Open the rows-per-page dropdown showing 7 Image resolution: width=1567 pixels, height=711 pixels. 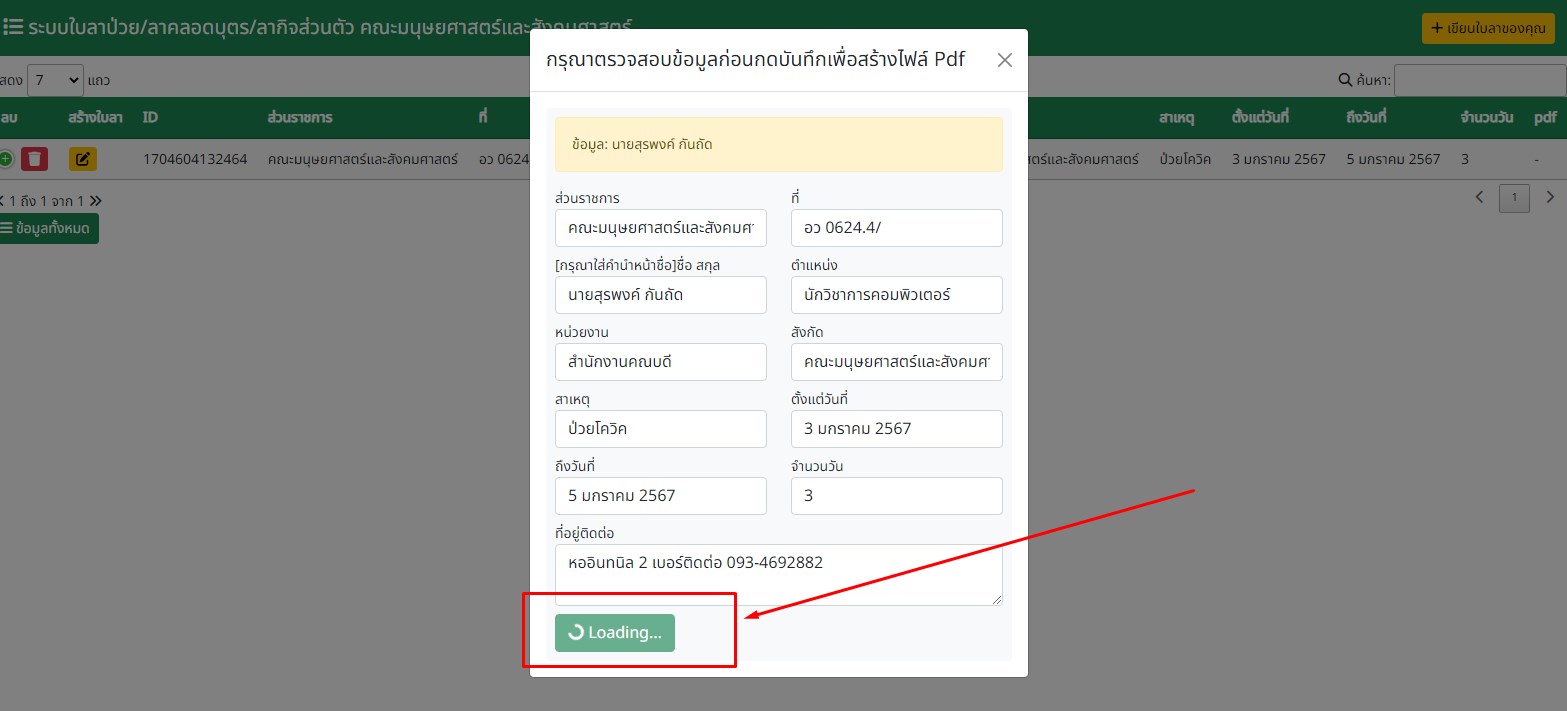(x=55, y=79)
